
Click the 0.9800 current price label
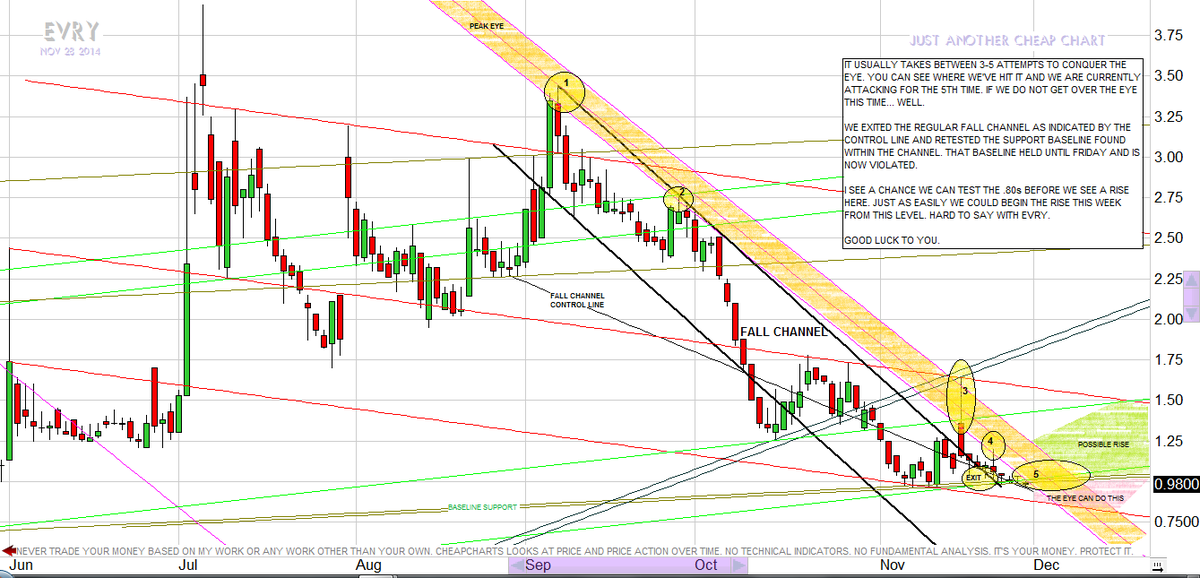click(1176, 485)
